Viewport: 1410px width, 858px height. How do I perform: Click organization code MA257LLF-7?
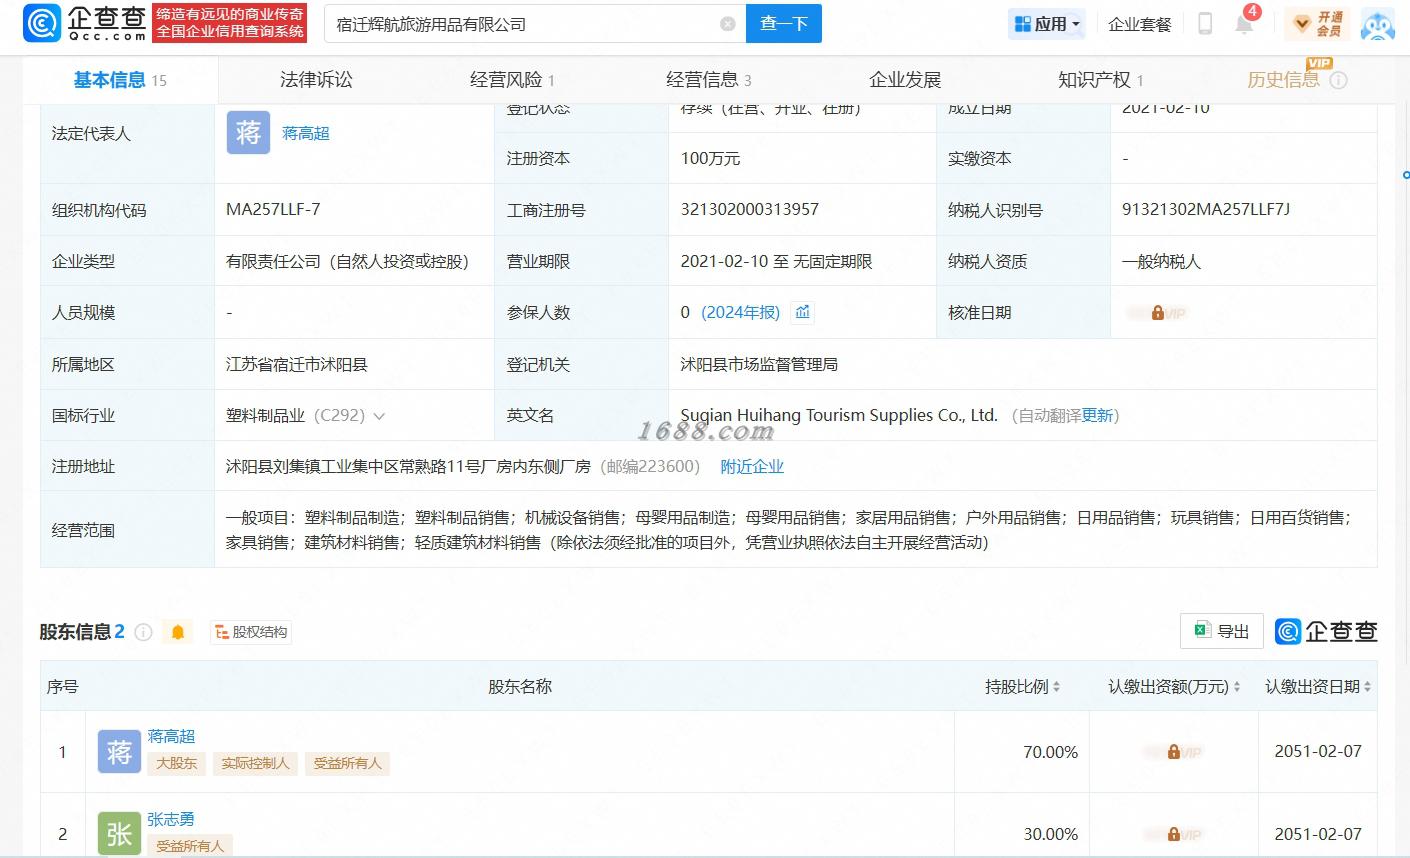pos(273,209)
